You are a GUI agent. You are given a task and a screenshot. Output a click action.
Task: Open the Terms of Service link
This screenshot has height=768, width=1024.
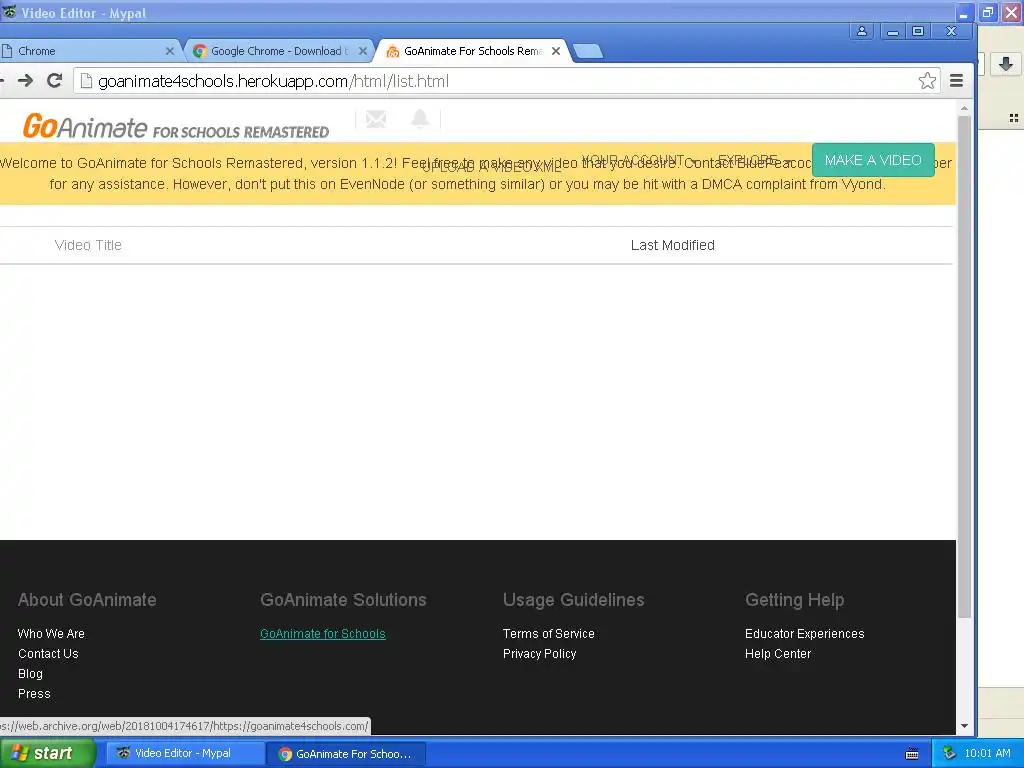pyautogui.click(x=549, y=633)
